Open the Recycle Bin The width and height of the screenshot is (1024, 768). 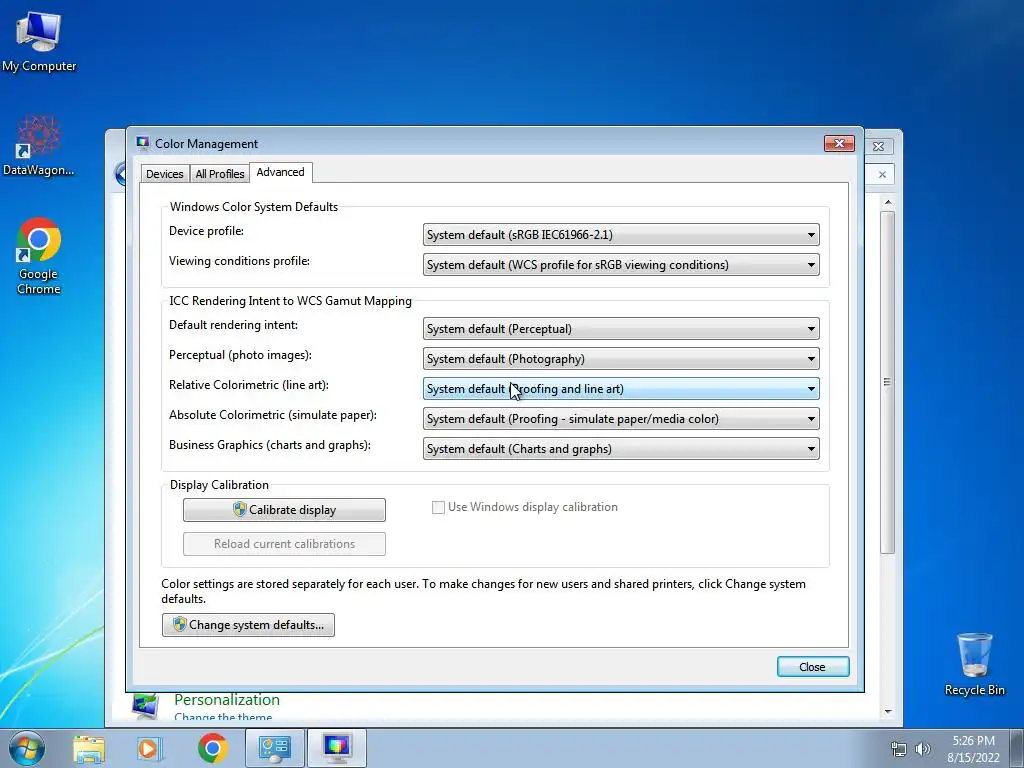click(x=974, y=664)
